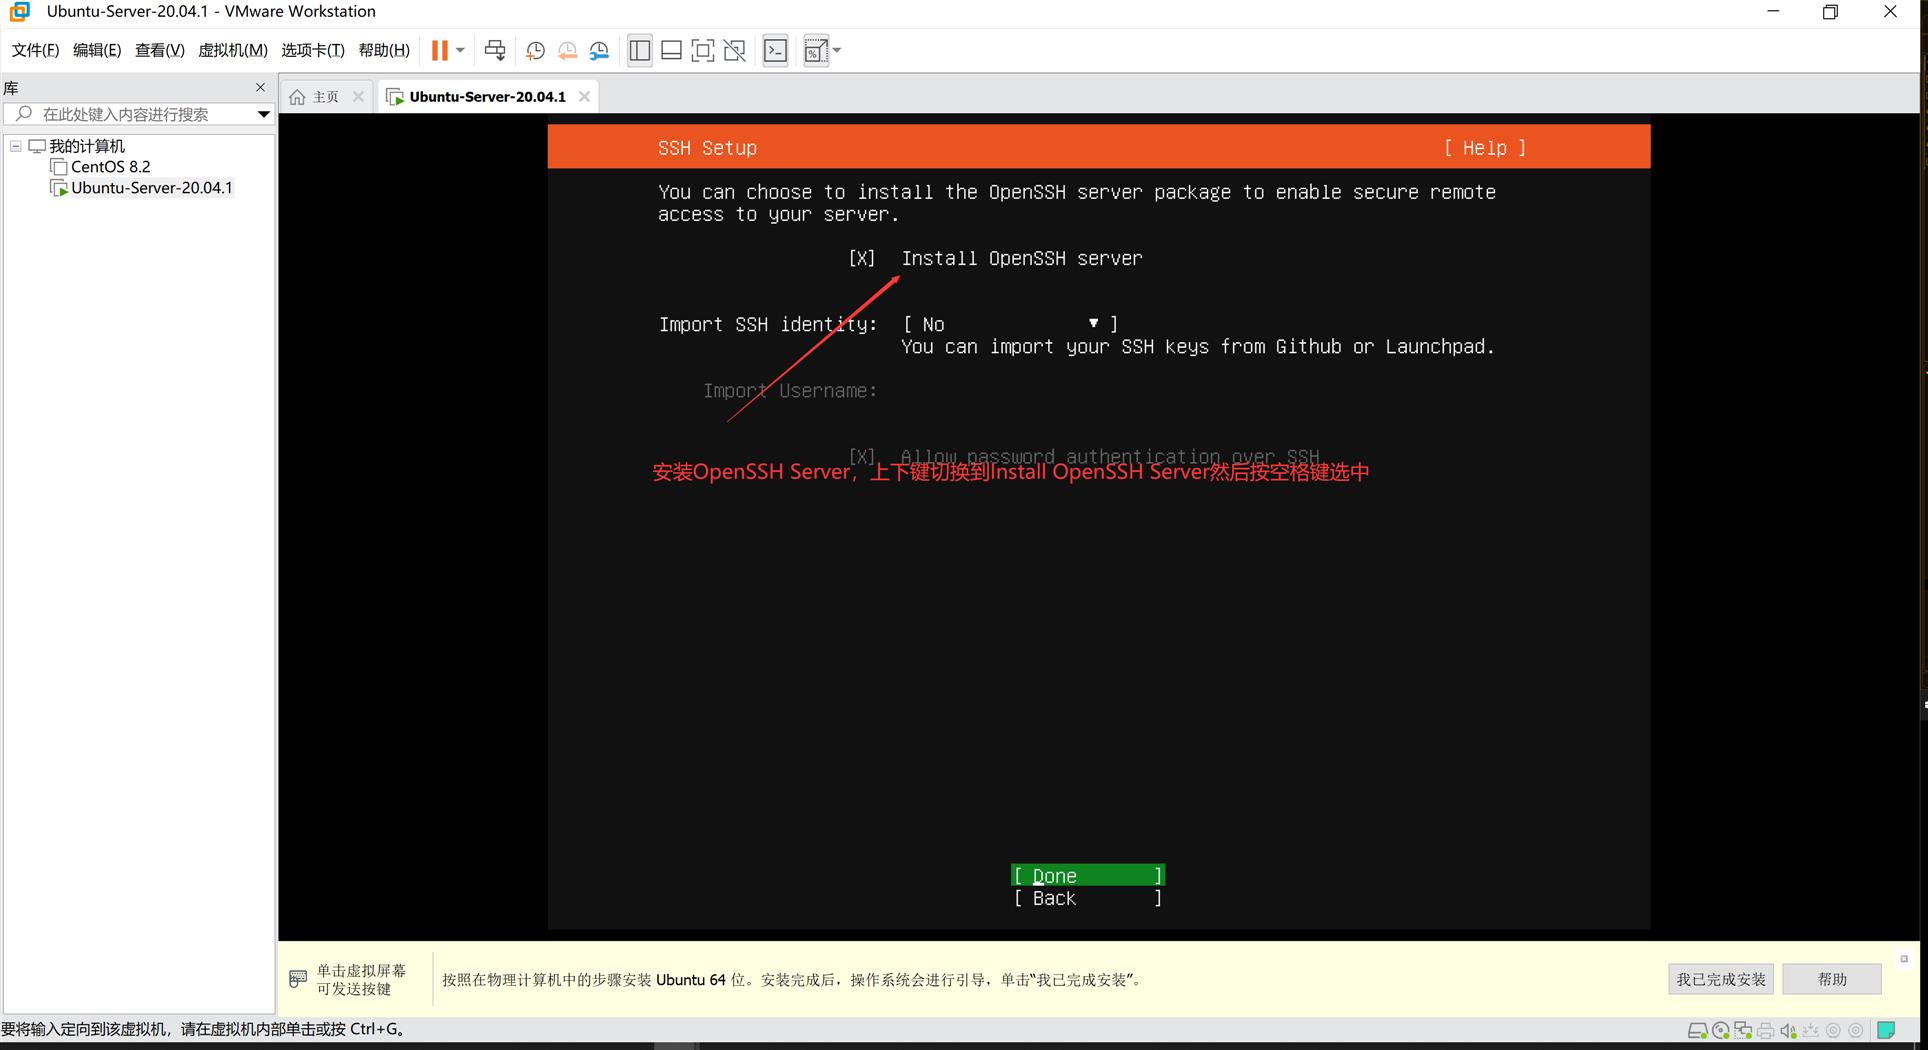This screenshot has width=1928, height=1050.
Task: Close the Ubuntu-Server-20.04.1 tab
Action: click(x=584, y=97)
